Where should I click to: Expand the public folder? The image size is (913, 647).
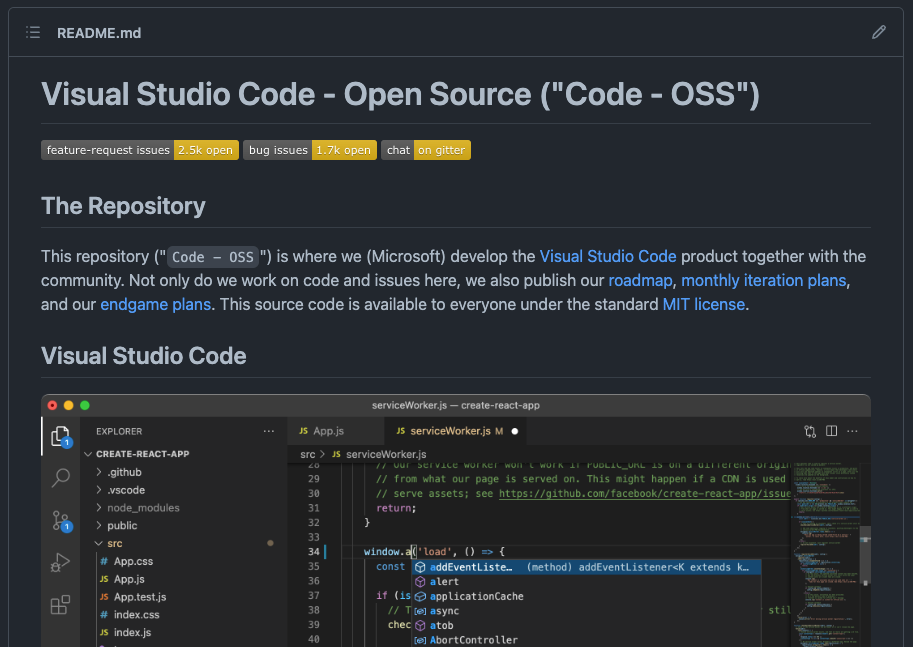click(122, 525)
